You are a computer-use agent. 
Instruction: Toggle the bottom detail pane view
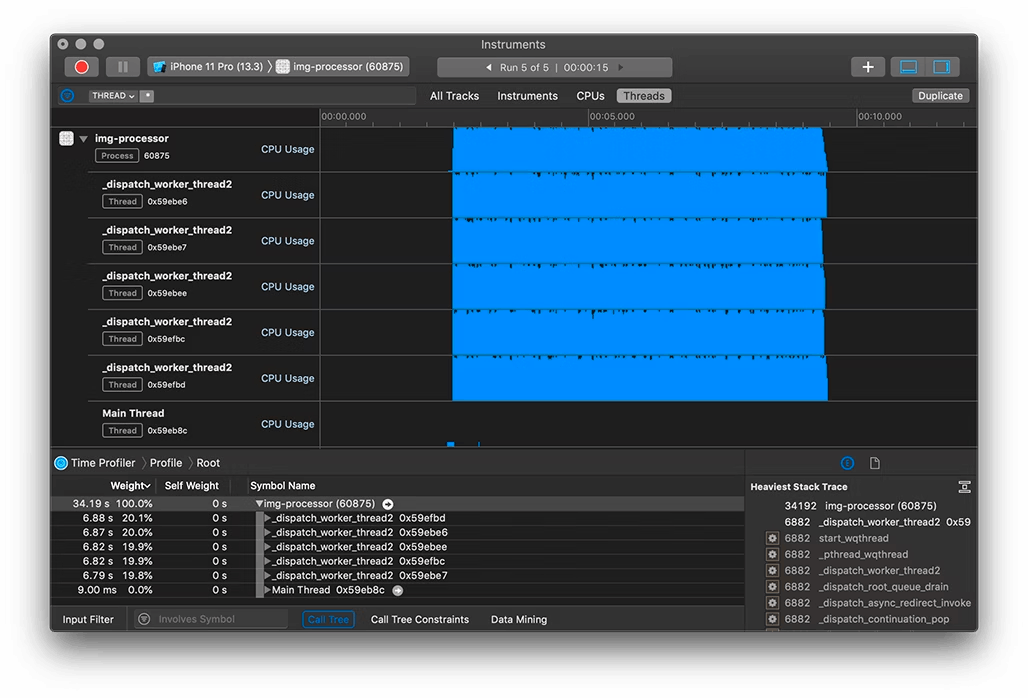pos(908,67)
